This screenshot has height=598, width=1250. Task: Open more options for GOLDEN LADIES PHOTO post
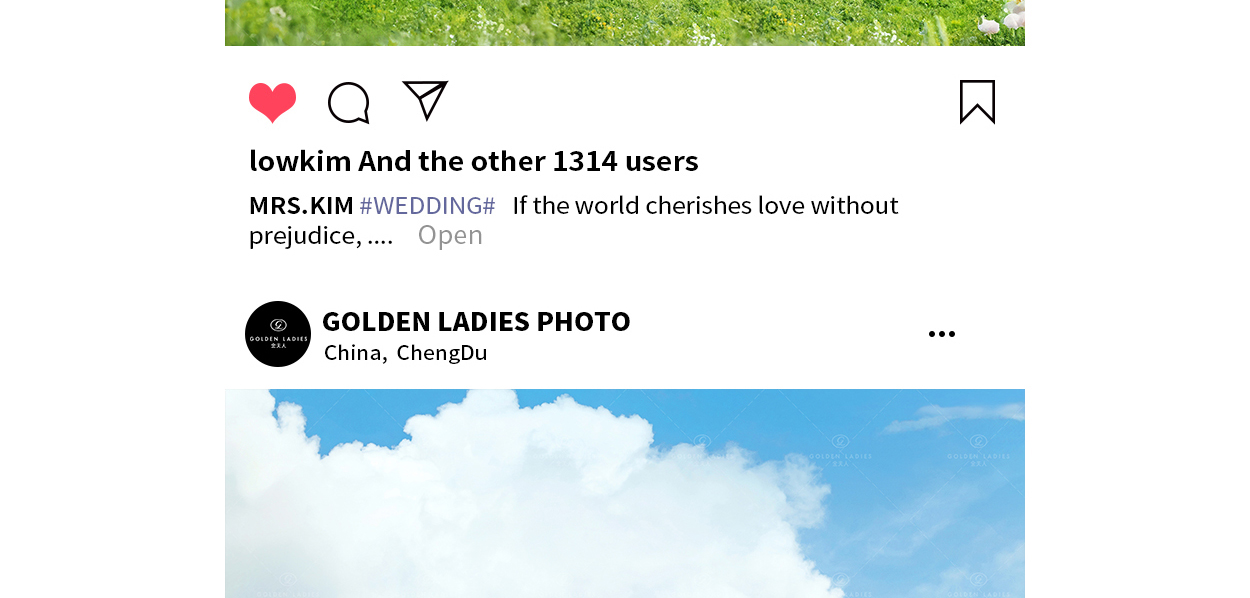tap(942, 334)
